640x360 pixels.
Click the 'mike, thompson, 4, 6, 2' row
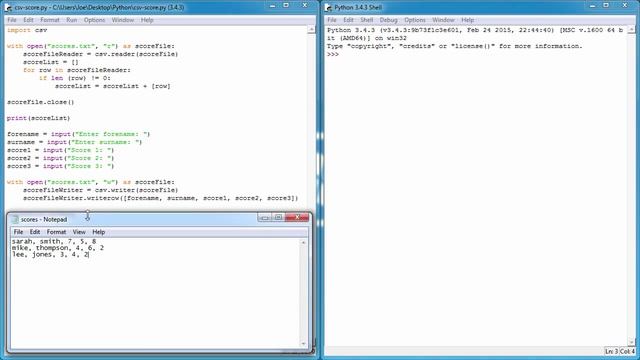point(58,248)
